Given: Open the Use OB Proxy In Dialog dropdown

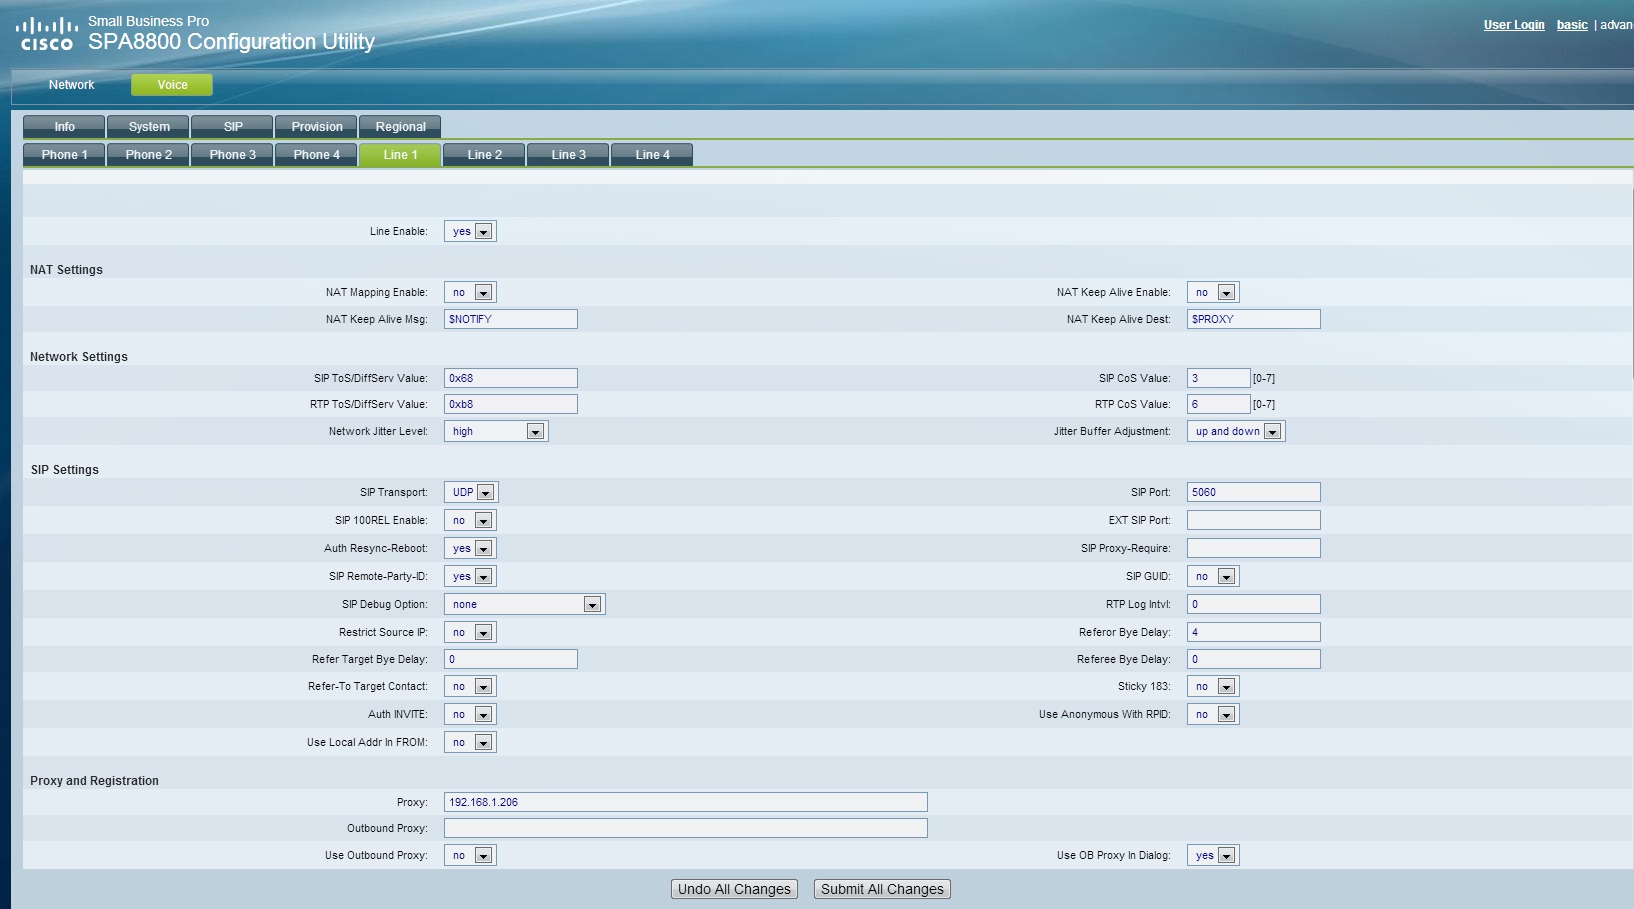Looking at the screenshot, I should (x=1213, y=856).
